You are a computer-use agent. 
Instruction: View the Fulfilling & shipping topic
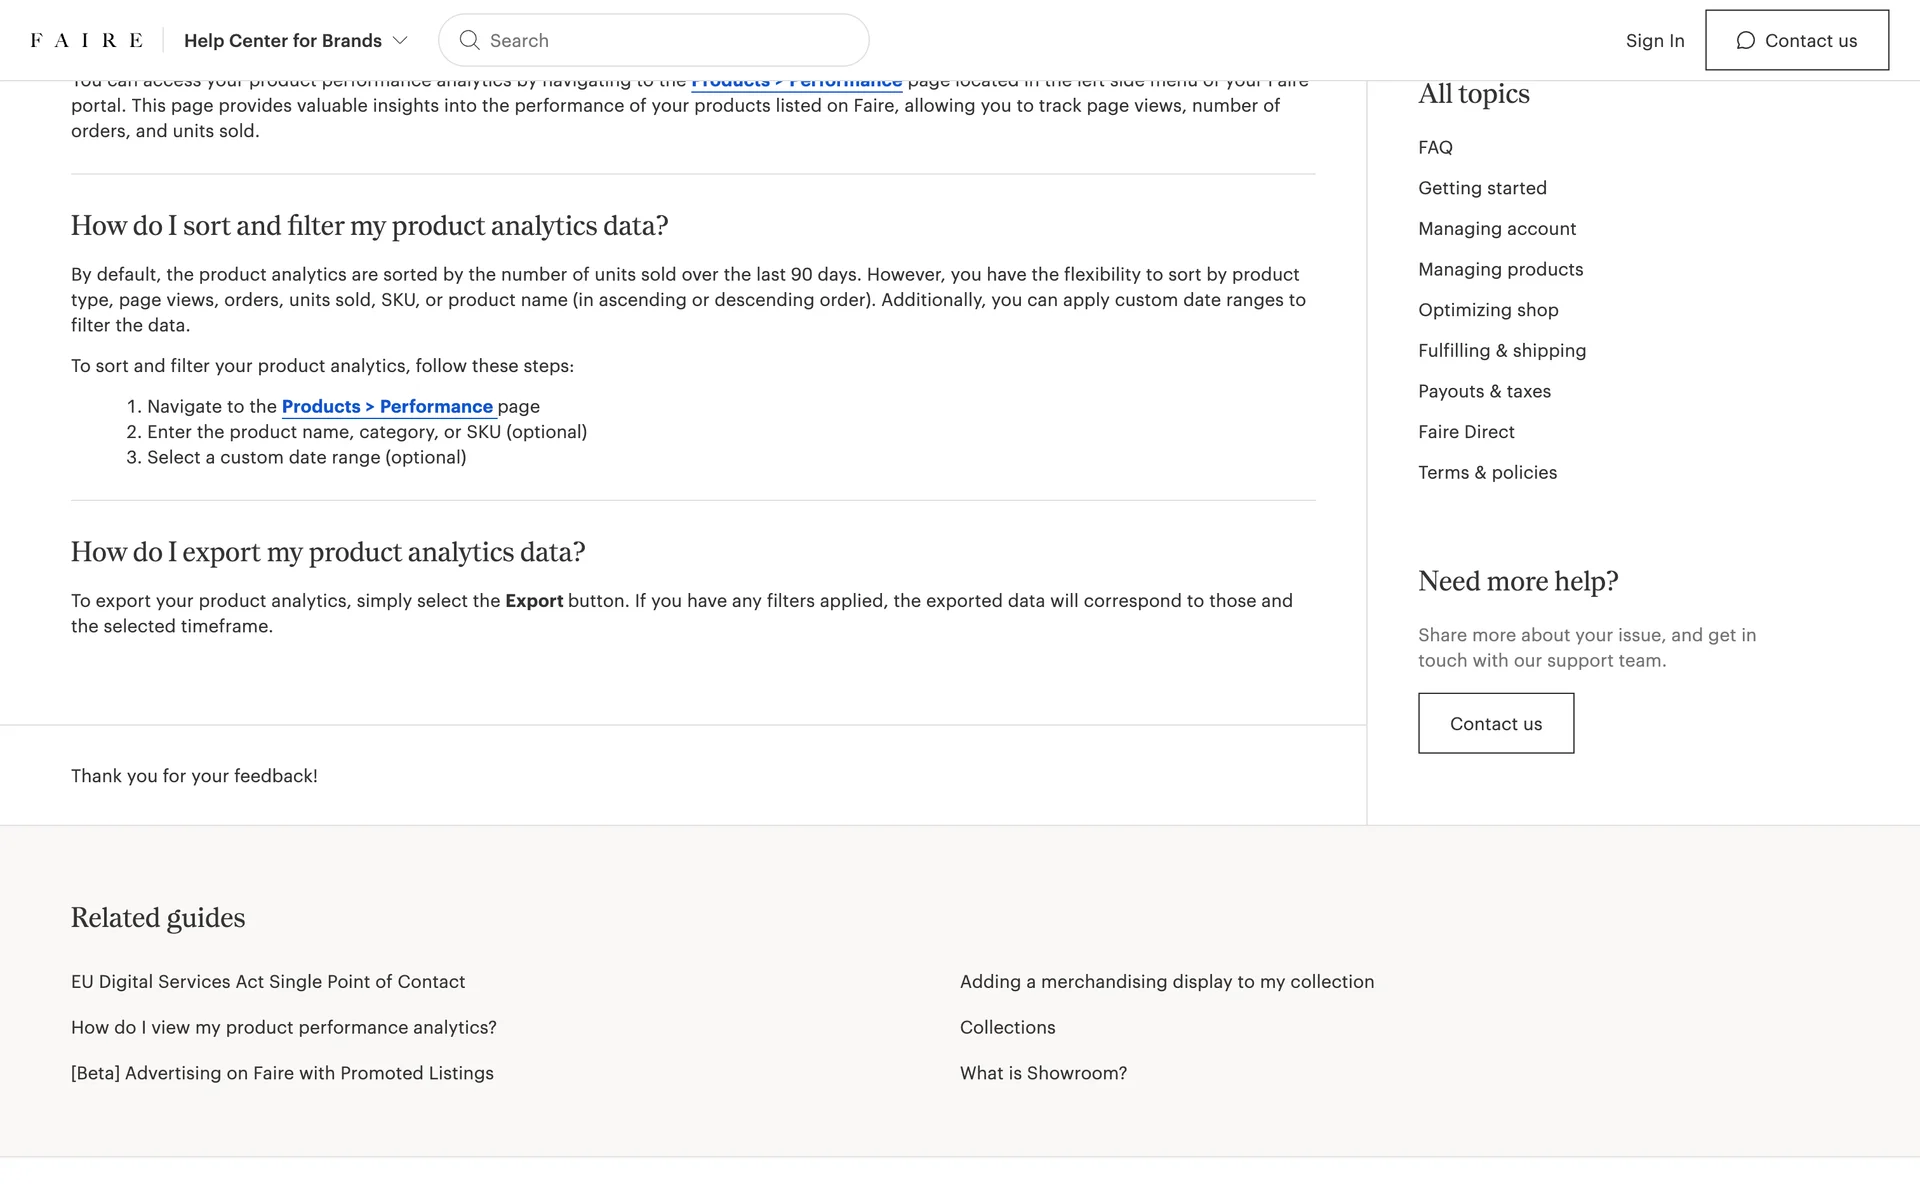click(x=1501, y=350)
